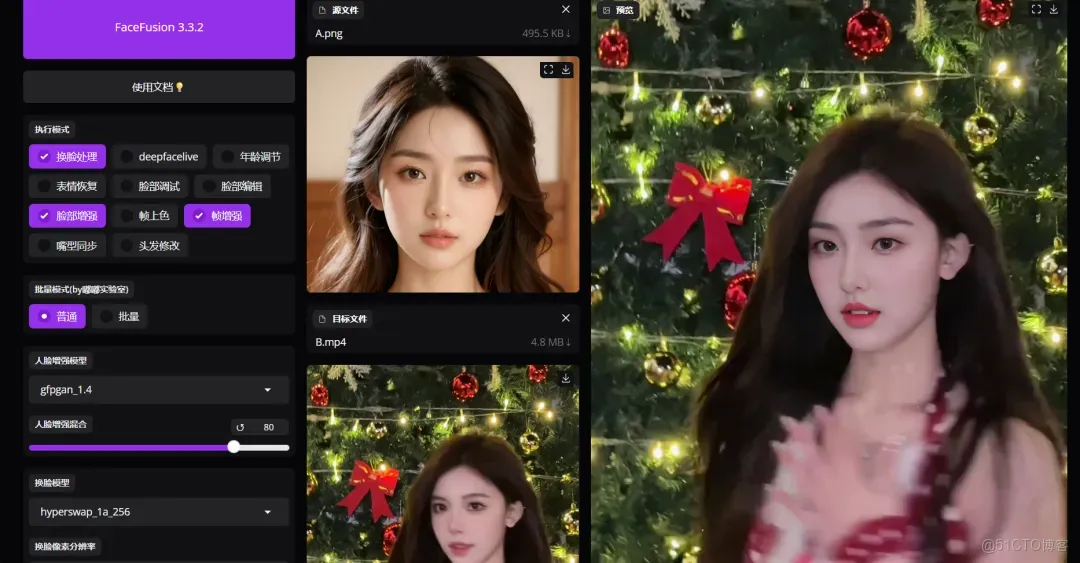The image size is (1080, 563).
Task: Click the source portrait image thumbnail
Action: coord(443,174)
